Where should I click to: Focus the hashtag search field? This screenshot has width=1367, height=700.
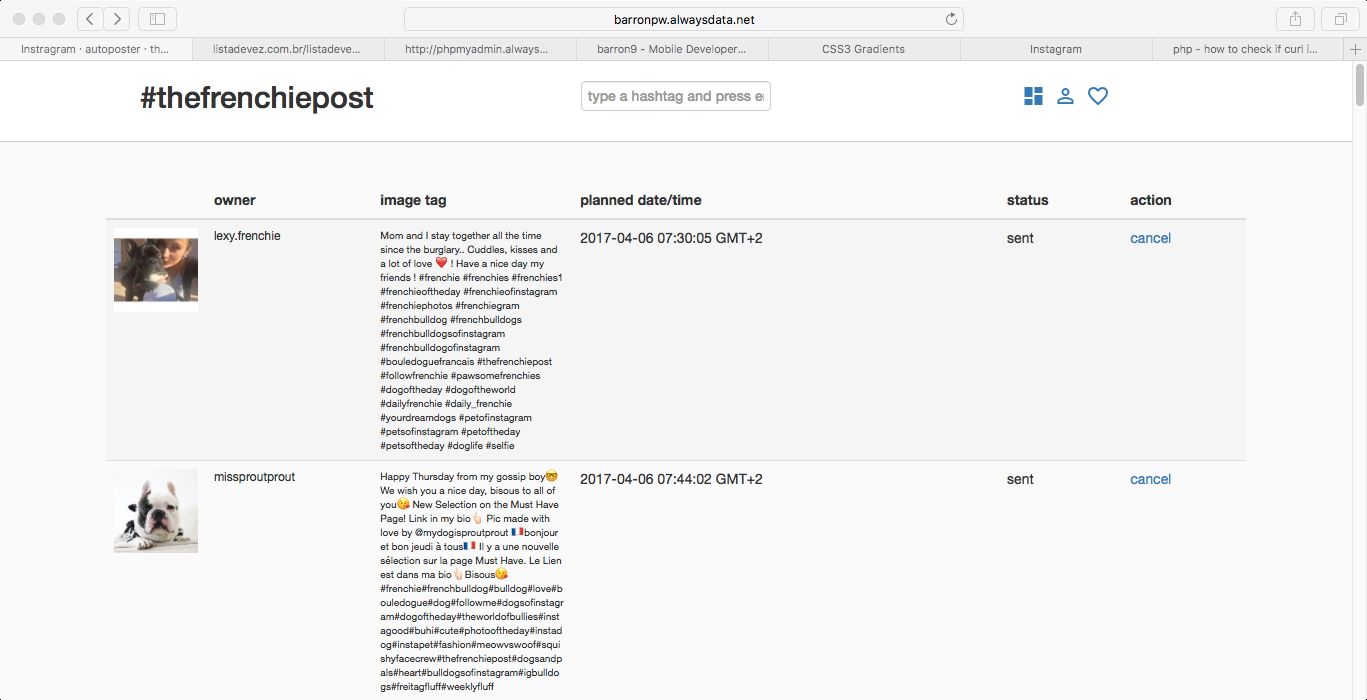pos(675,96)
